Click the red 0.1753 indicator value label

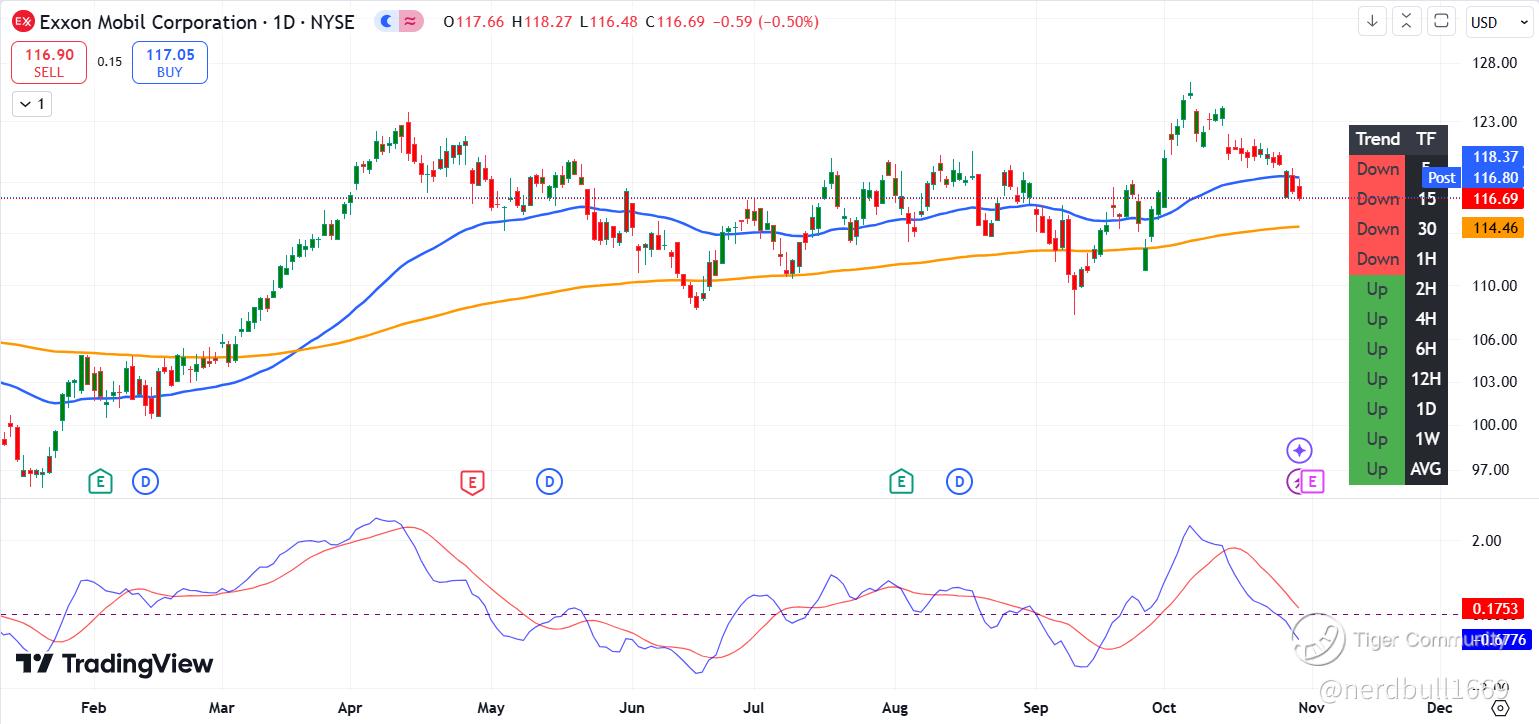1495,608
